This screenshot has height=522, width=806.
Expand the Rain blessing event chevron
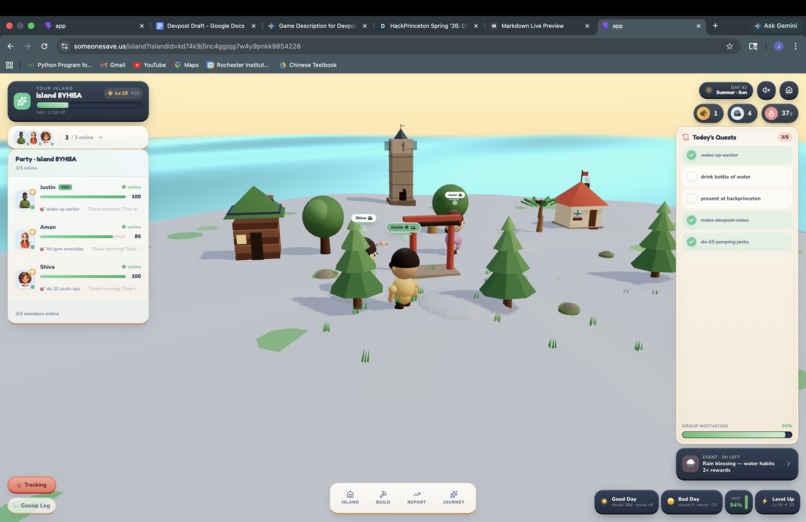tap(789, 464)
